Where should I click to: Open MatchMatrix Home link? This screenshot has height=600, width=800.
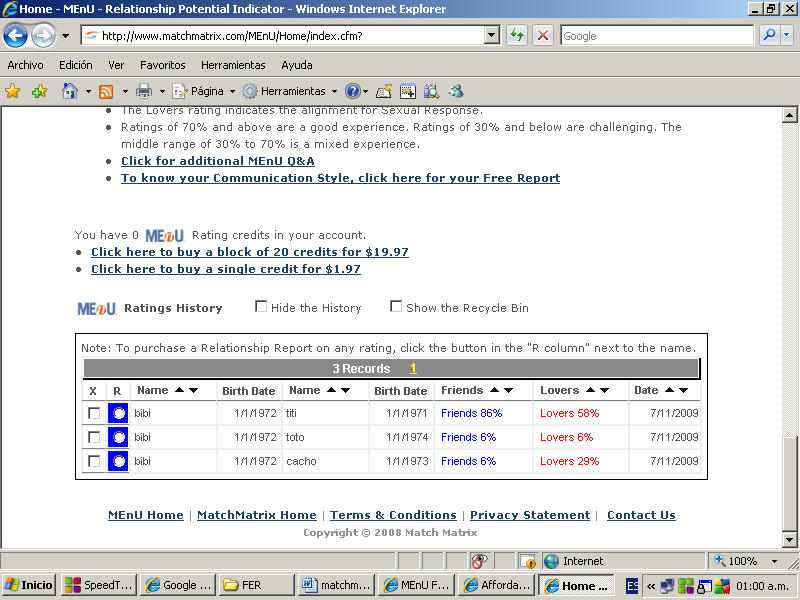(257, 515)
